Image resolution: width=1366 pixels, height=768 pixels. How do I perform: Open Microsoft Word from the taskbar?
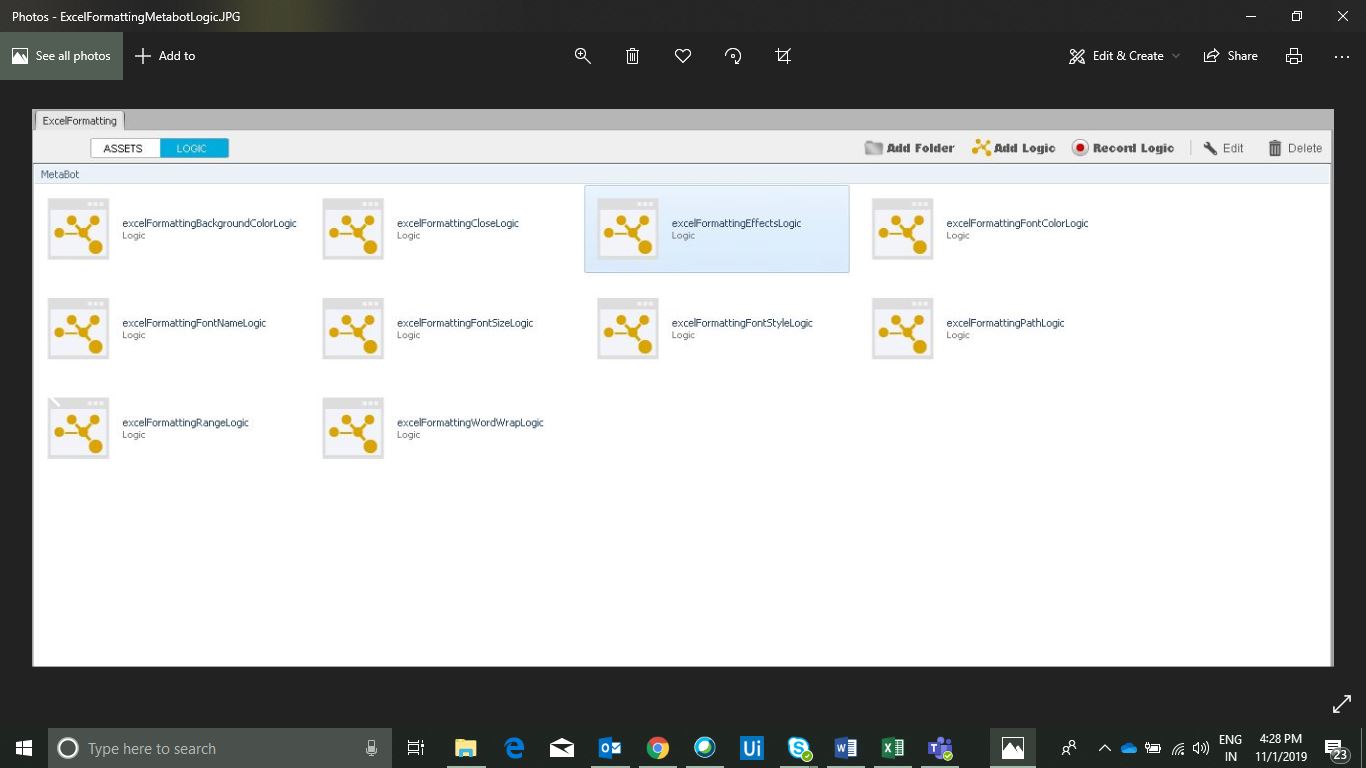[x=845, y=748]
